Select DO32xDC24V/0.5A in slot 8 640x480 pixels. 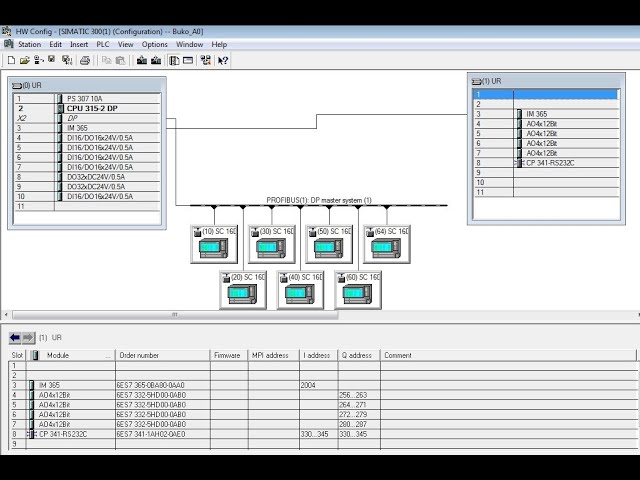(x=87, y=177)
